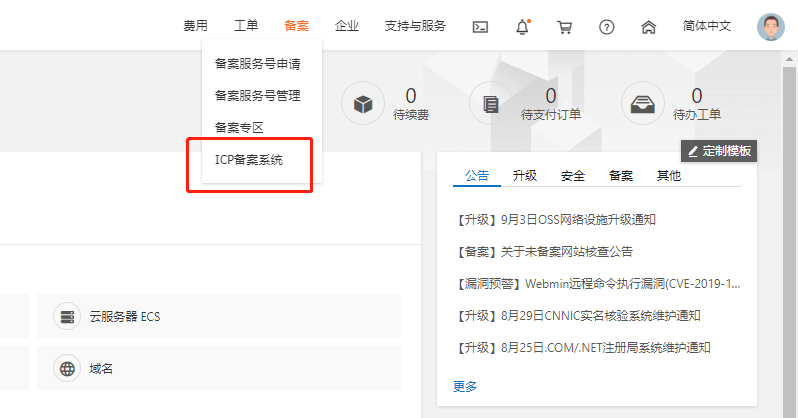Switch to the 其他 tab

coord(668,176)
